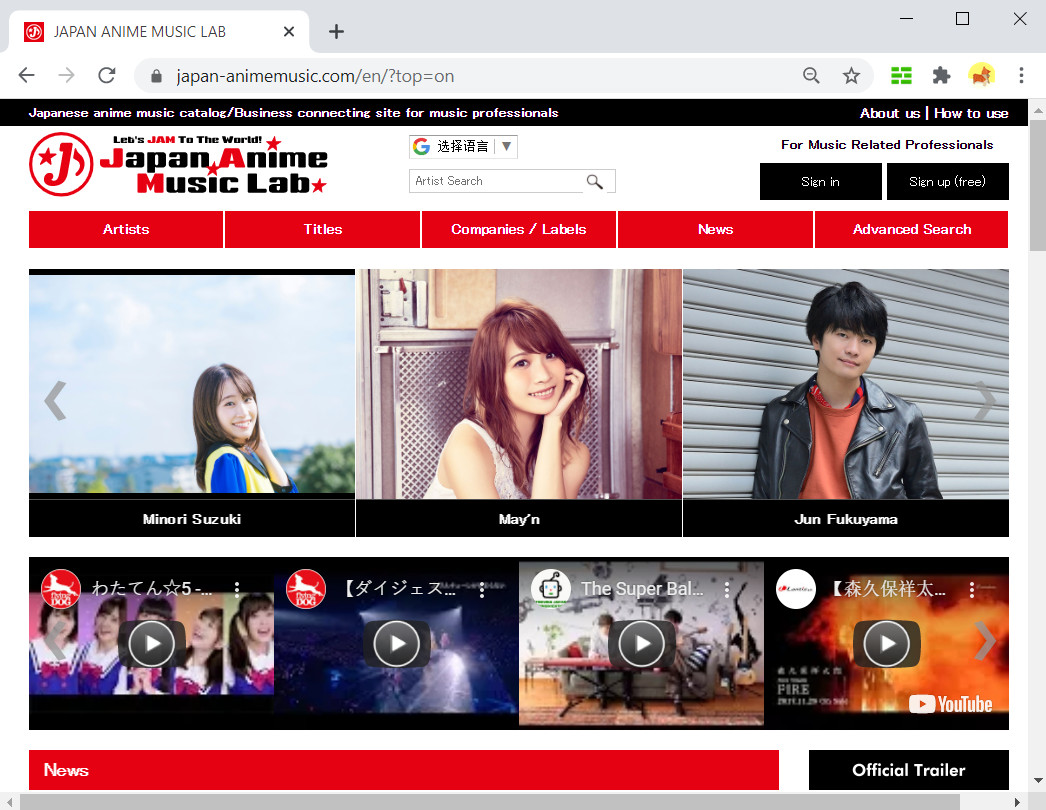Click the Official Trailer button
Image resolution: width=1046 pixels, height=810 pixels.
(x=908, y=770)
